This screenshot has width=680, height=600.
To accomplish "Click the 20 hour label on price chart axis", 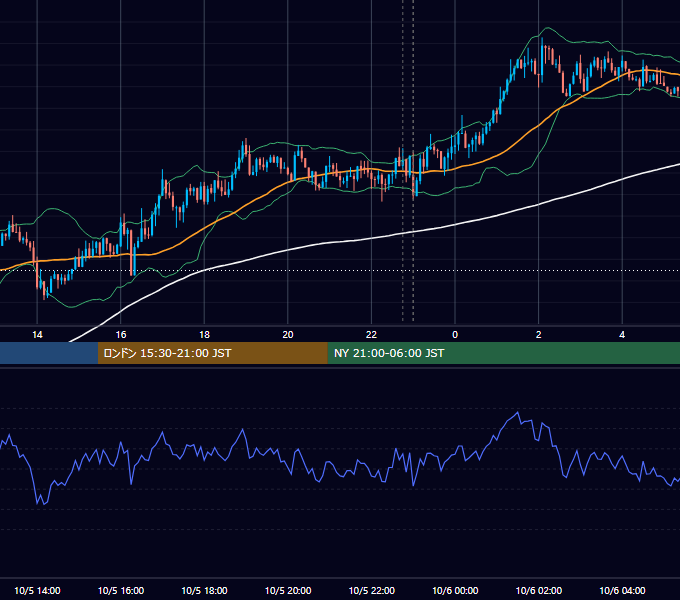I will (x=288, y=335).
